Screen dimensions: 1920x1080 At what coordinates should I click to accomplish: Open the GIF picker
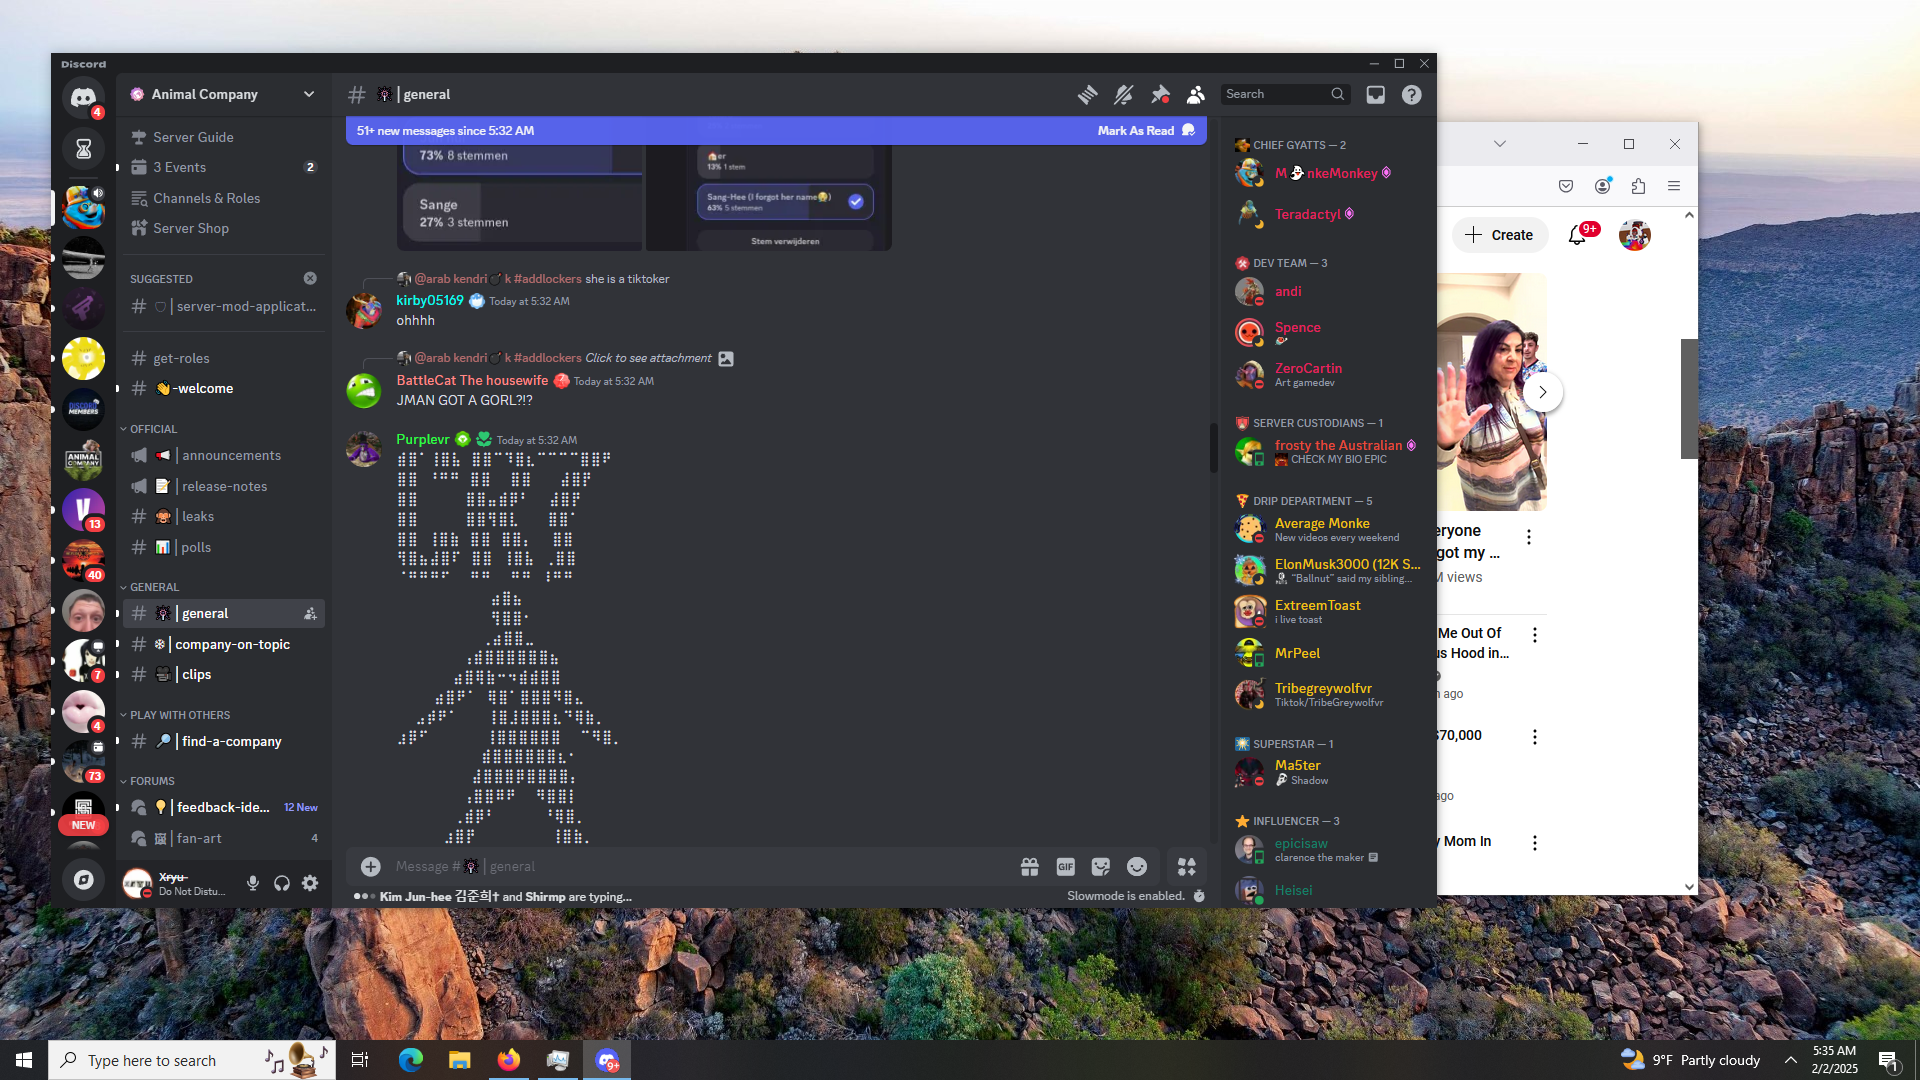pos(1065,867)
